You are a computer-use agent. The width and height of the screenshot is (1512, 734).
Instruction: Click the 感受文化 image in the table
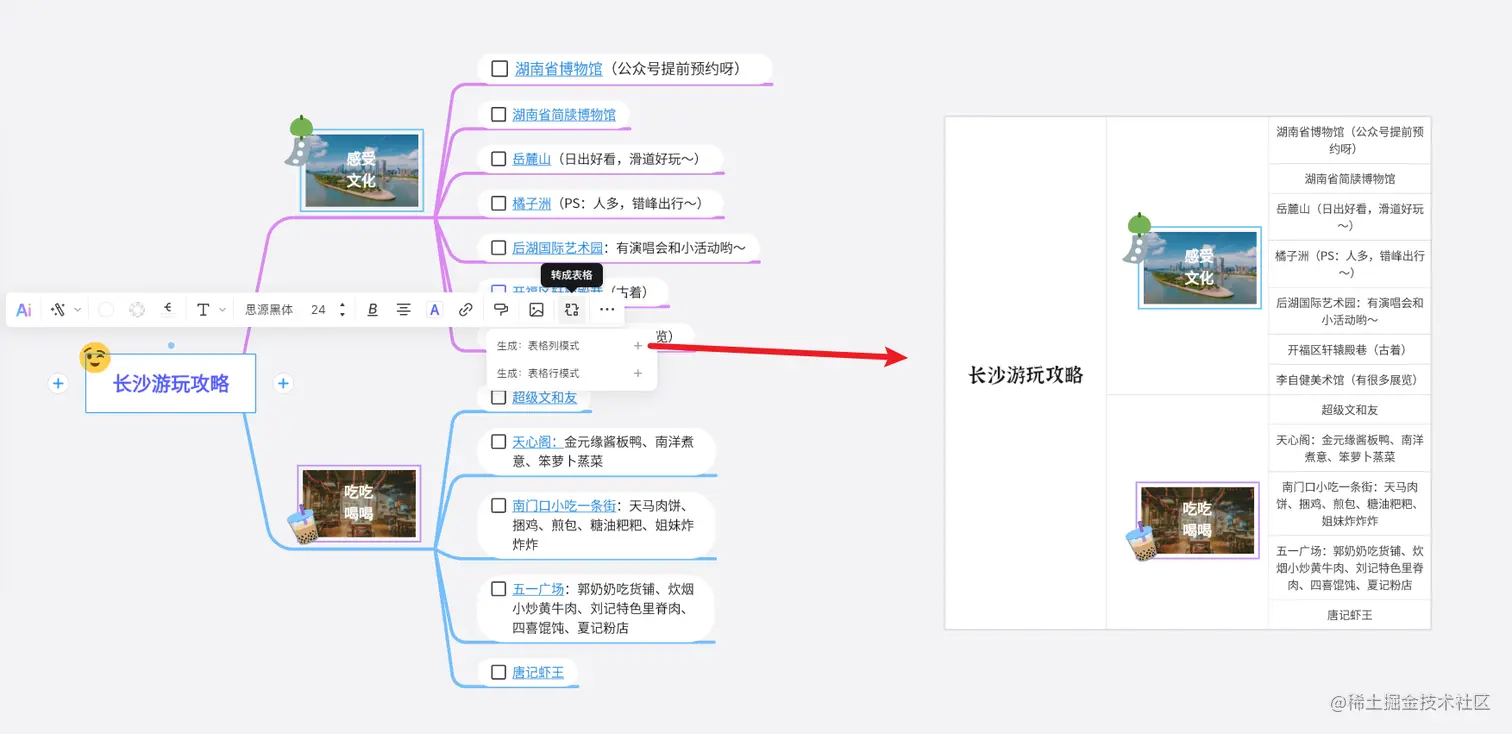point(1198,268)
